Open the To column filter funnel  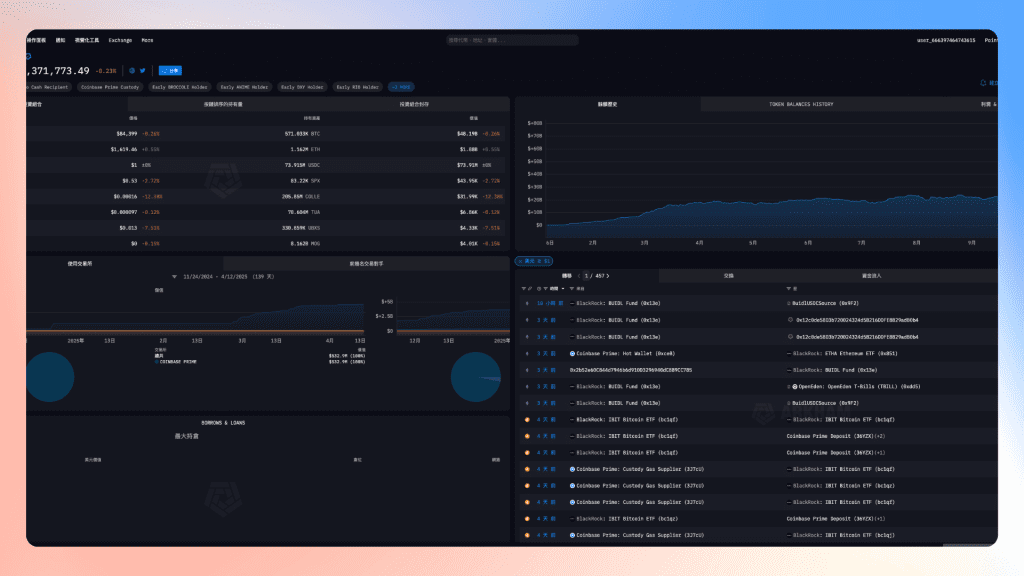789,289
